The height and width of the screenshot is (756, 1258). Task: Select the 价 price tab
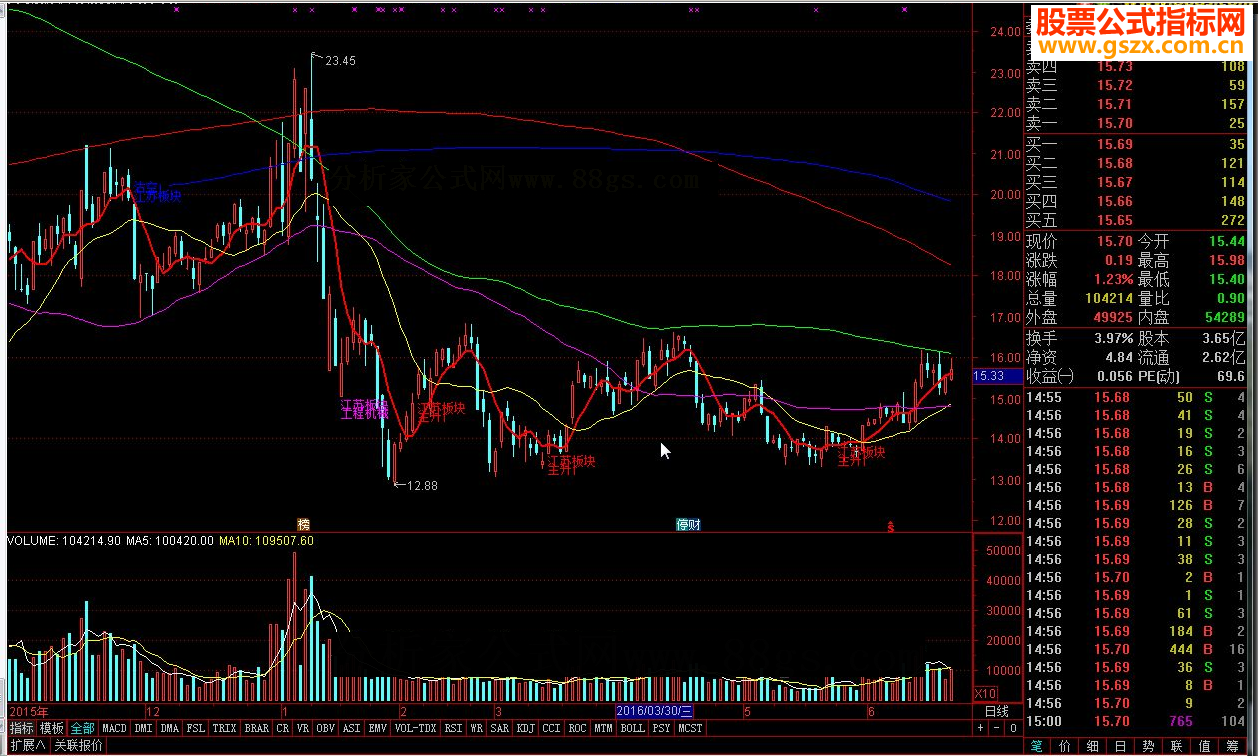(x=1065, y=746)
